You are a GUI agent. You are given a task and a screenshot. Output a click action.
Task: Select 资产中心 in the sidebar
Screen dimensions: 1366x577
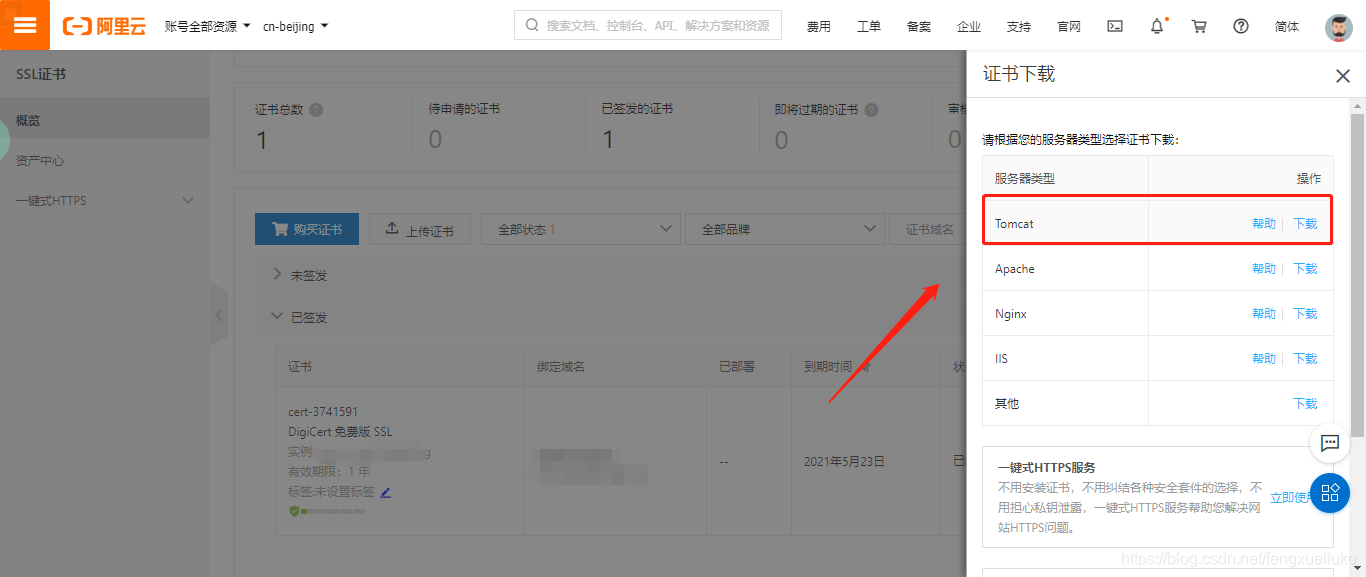coord(105,160)
